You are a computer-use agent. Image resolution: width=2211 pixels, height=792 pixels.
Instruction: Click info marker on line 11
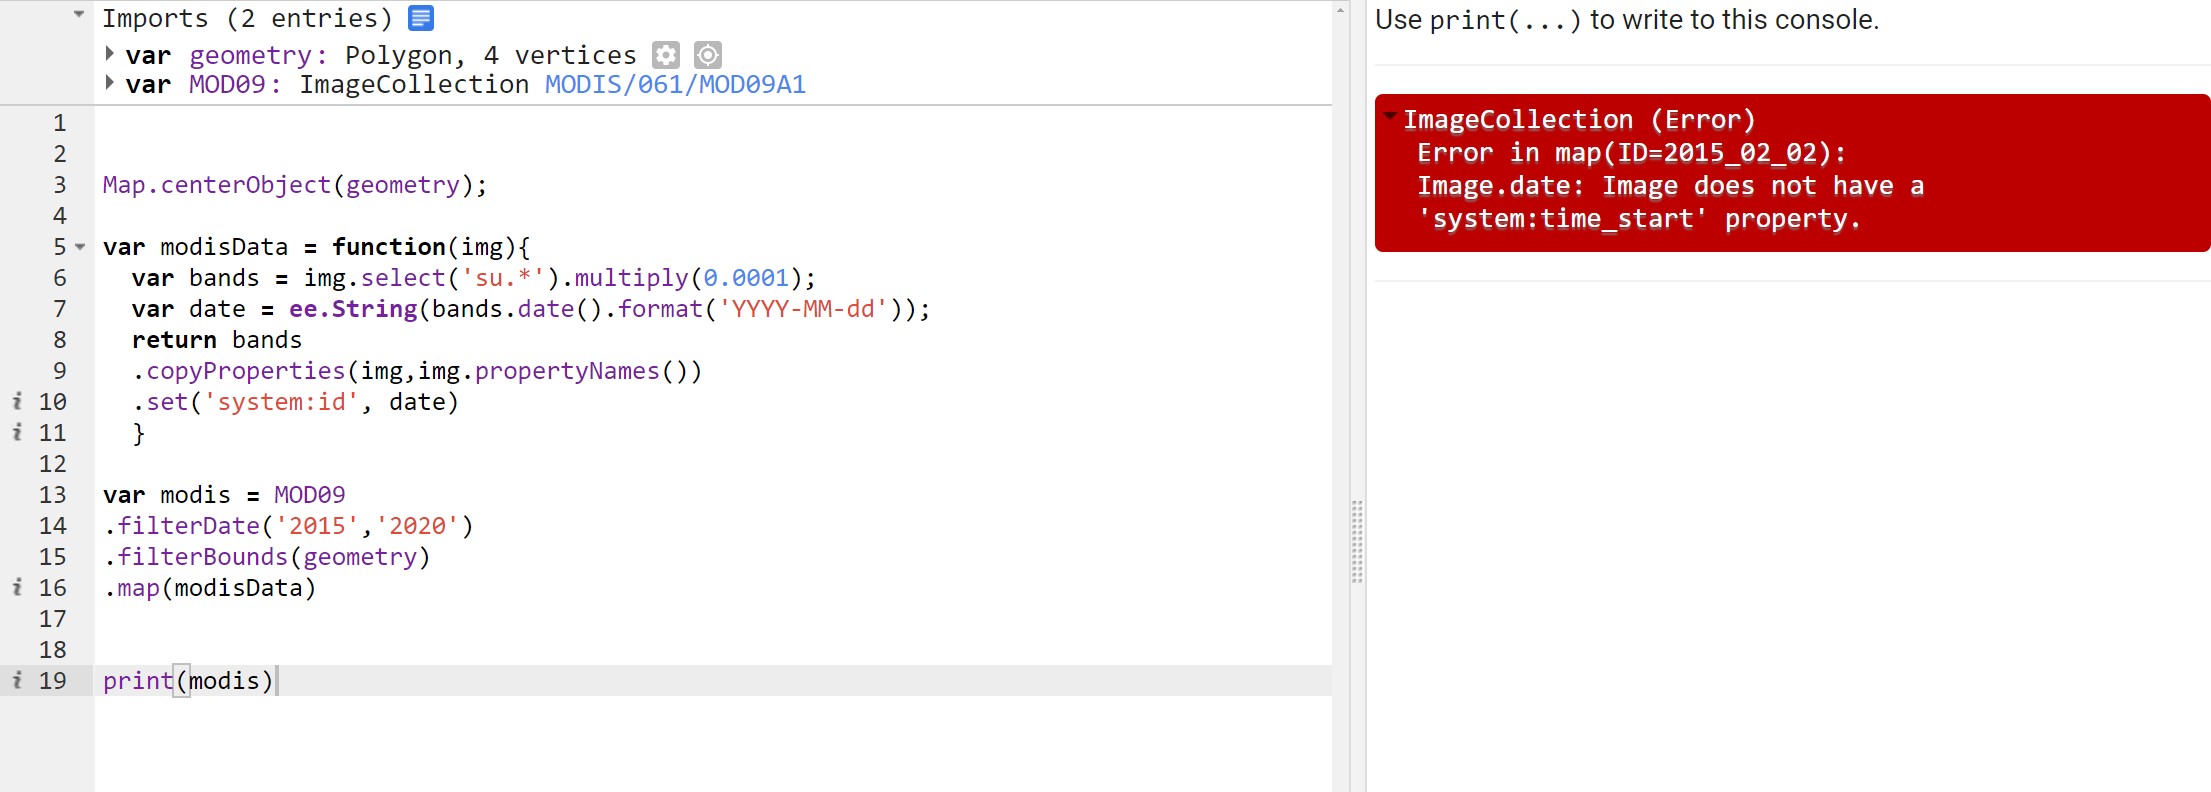pos(17,432)
